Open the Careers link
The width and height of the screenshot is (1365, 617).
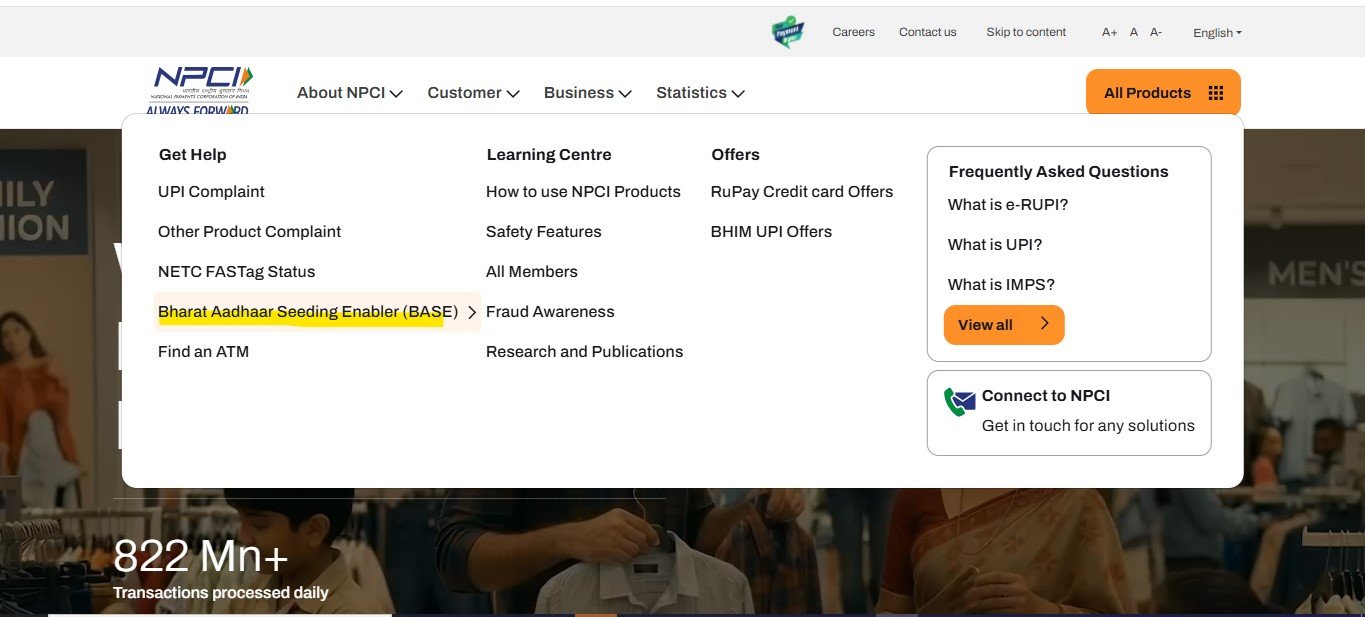coord(853,32)
